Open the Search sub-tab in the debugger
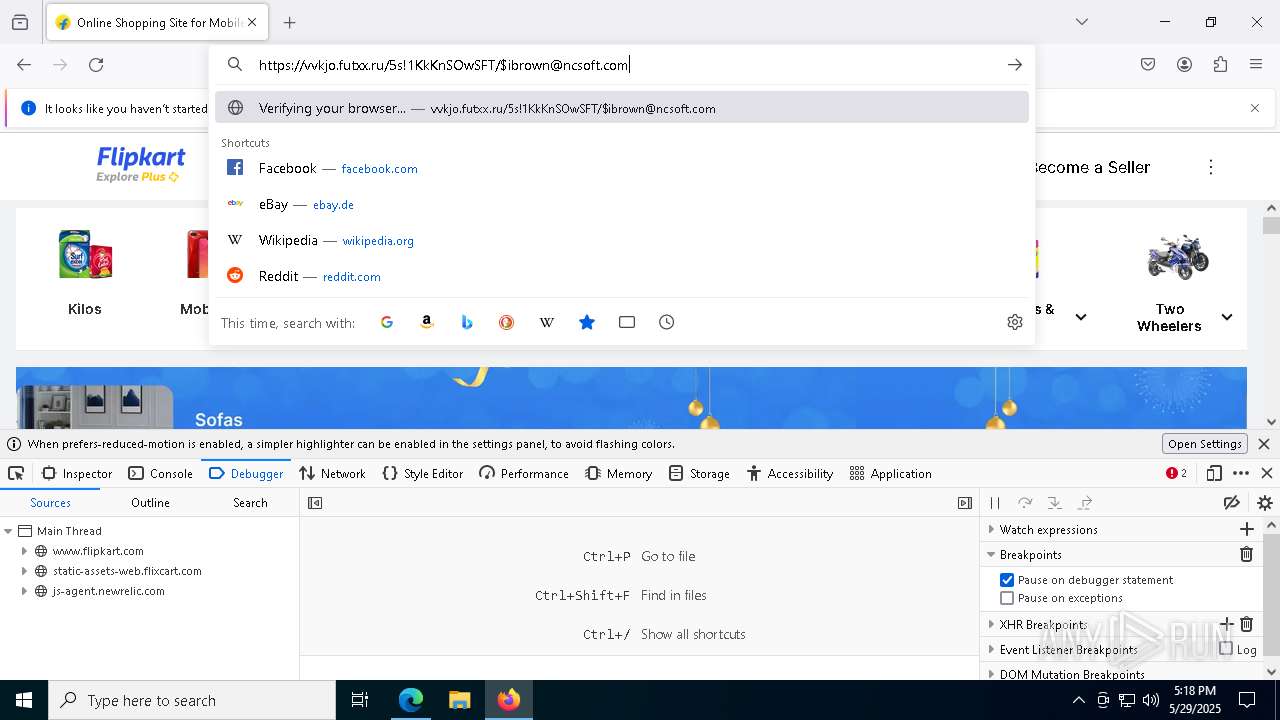Screen dimensions: 1280x720 (x=250, y=503)
